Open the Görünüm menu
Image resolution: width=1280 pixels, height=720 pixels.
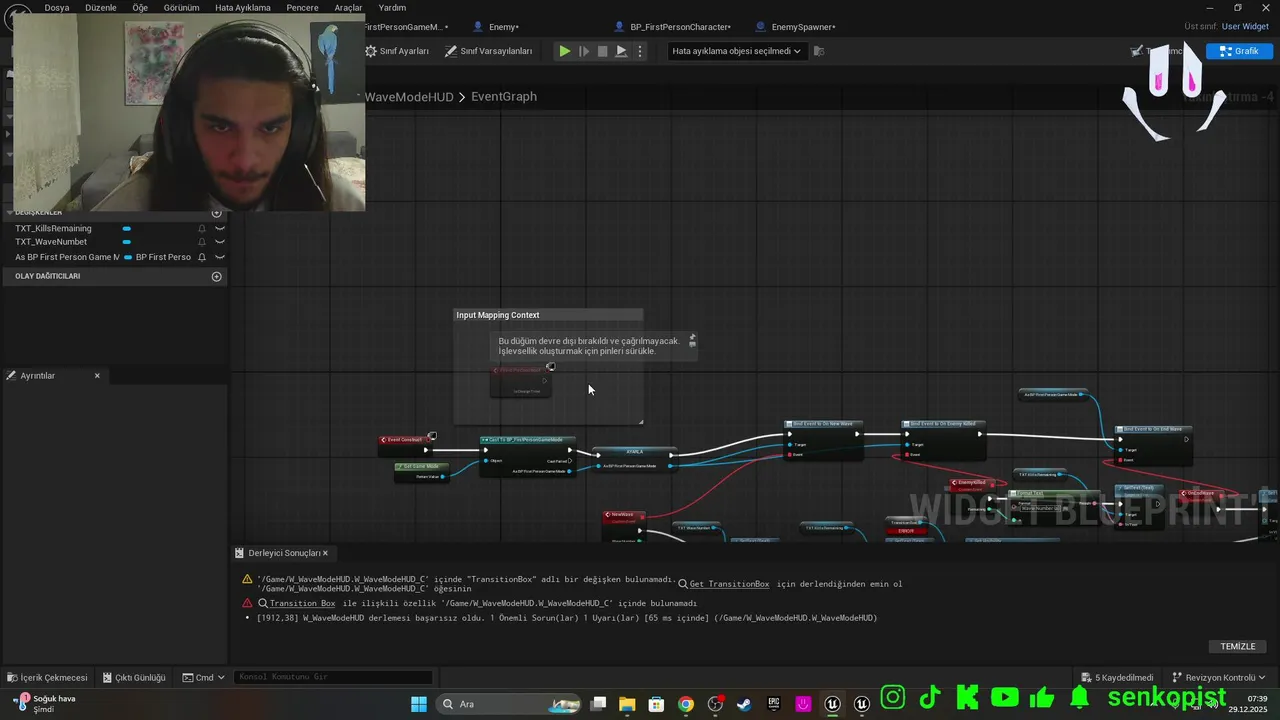[x=182, y=7]
